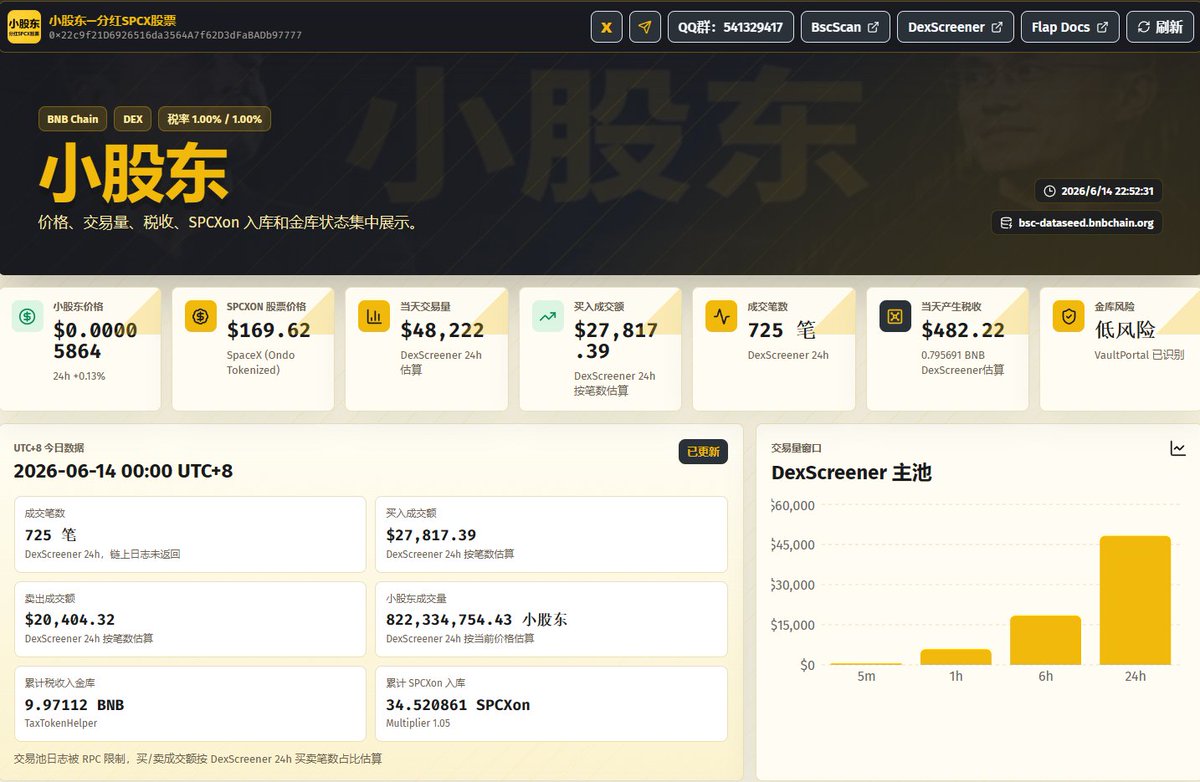1200x782 pixels.
Task: Click the 822,334,754.43 小股东 volume value
Action: coord(477,620)
